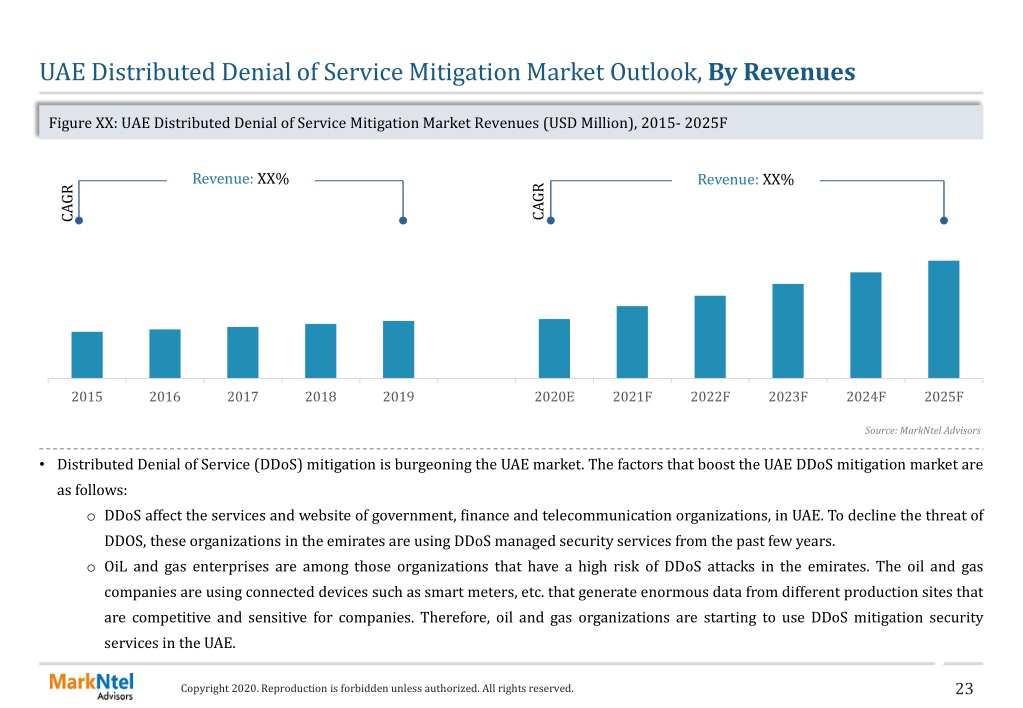The image size is (1023, 708).
Task: Click the MarkNtel Advisors logo
Action: click(91, 686)
